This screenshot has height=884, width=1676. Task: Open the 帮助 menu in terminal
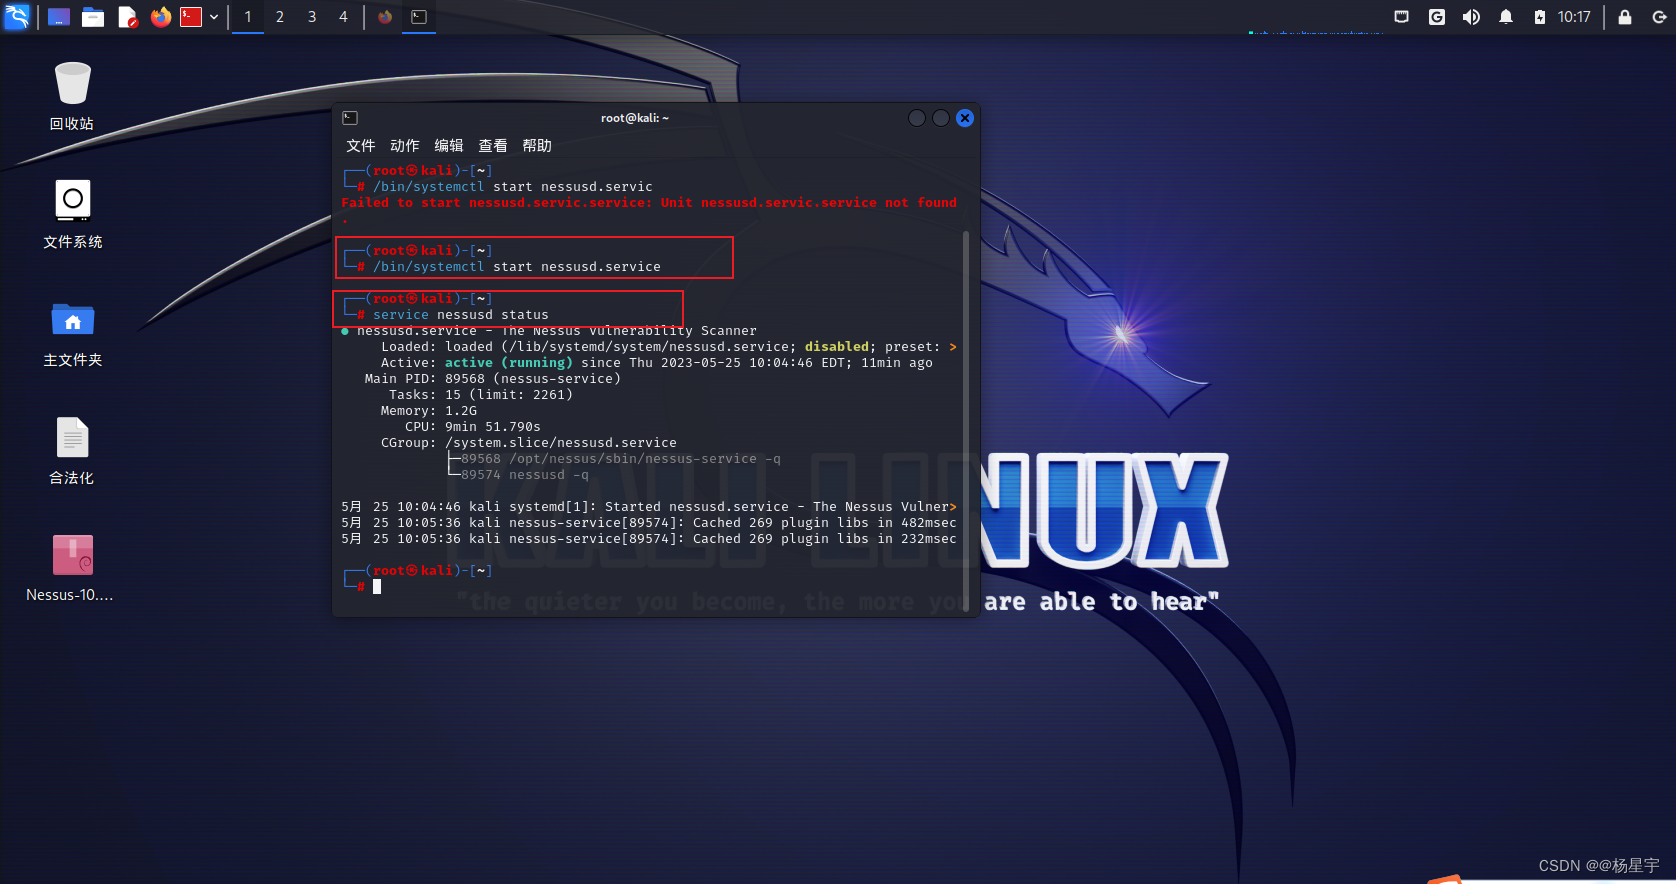[x=537, y=146]
